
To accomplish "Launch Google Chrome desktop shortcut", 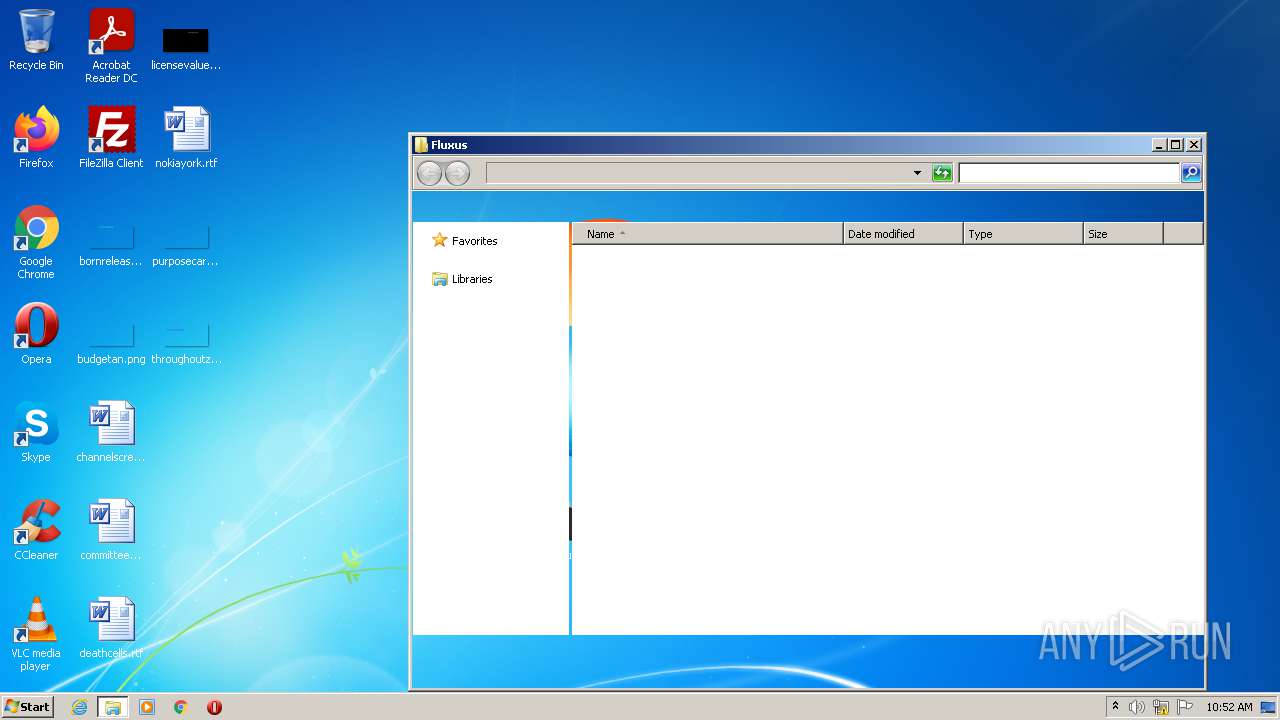I will (36, 242).
